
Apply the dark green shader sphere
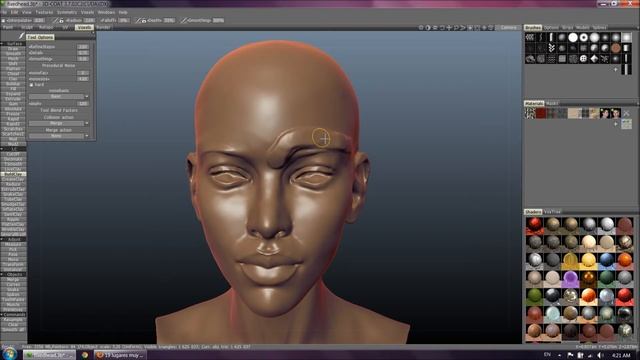(607, 278)
